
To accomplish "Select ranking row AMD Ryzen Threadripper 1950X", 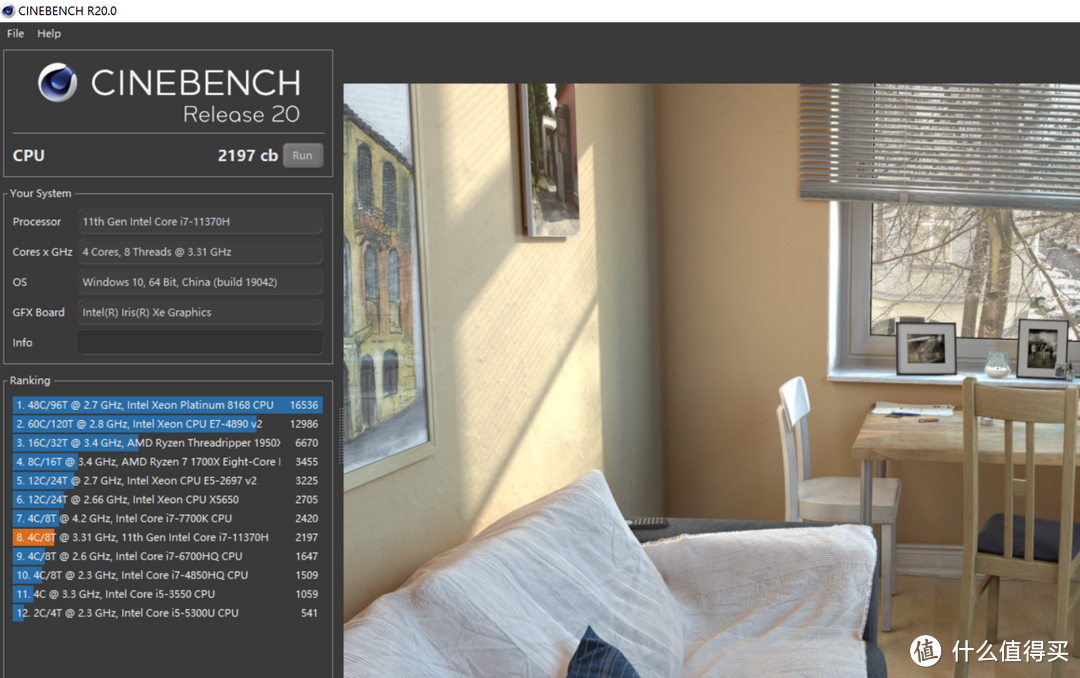I will tap(167, 443).
